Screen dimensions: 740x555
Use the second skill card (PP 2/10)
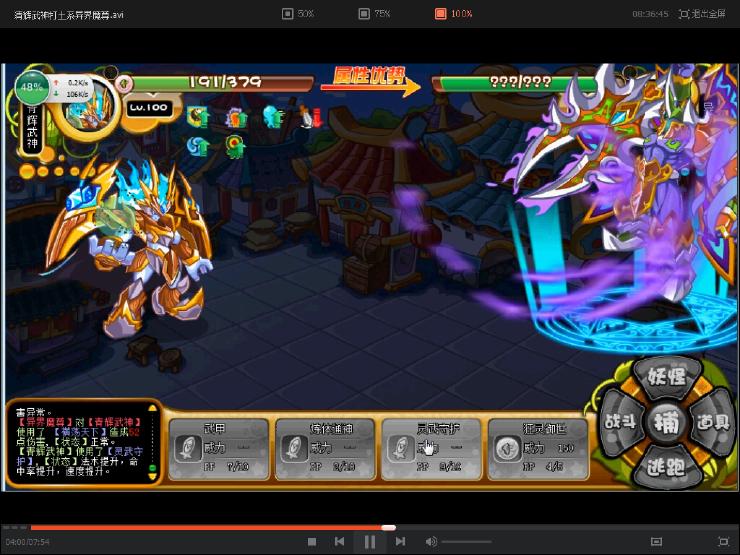click(325, 448)
